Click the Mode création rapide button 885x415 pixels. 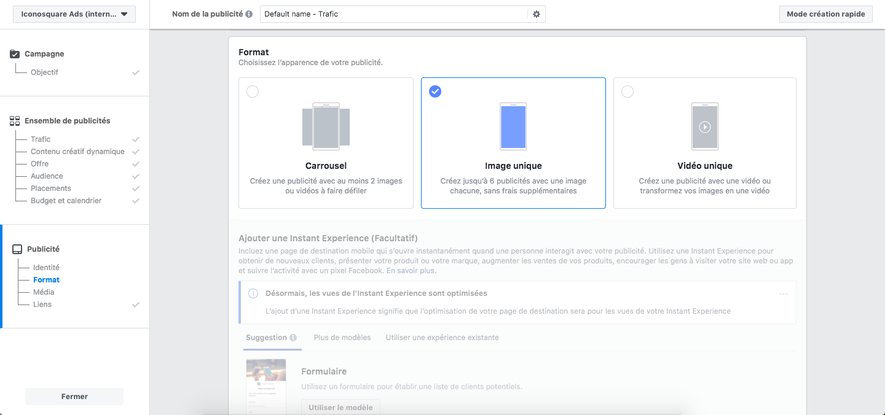pyautogui.click(x=826, y=14)
